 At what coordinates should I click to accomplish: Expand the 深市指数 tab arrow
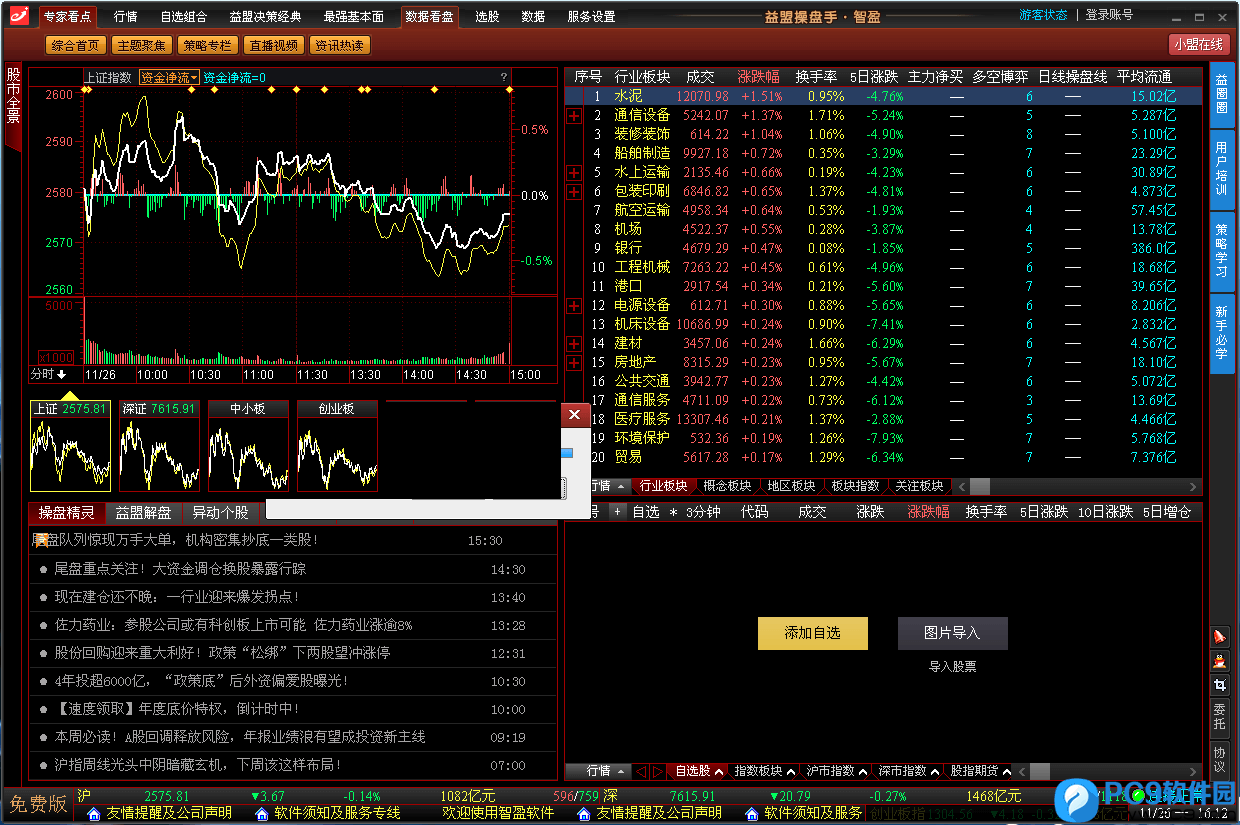click(x=935, y=771)
